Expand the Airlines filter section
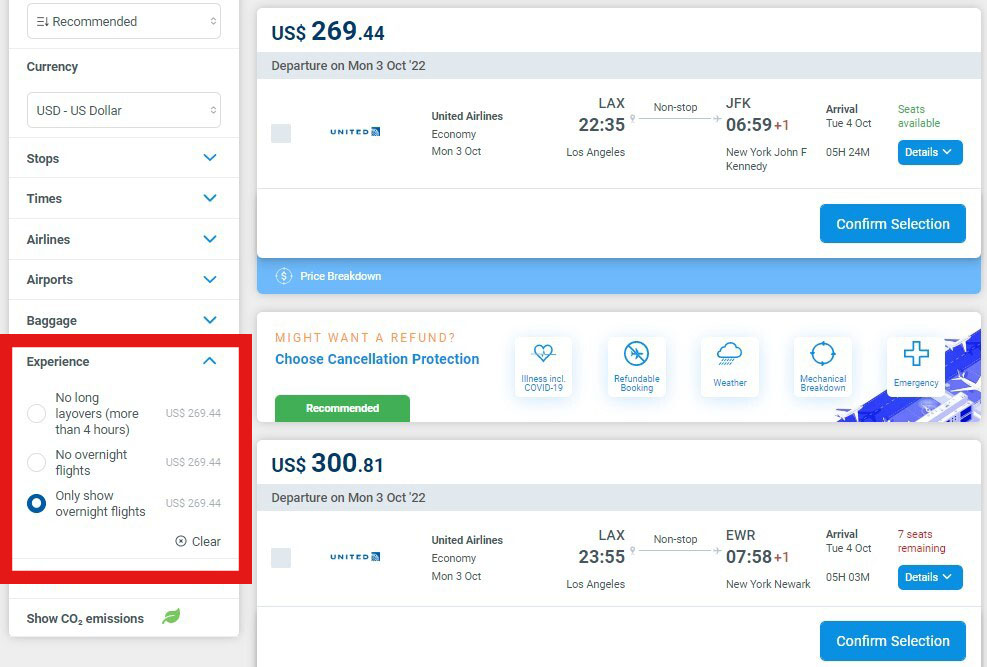The image size is (987, 667). 124,239
